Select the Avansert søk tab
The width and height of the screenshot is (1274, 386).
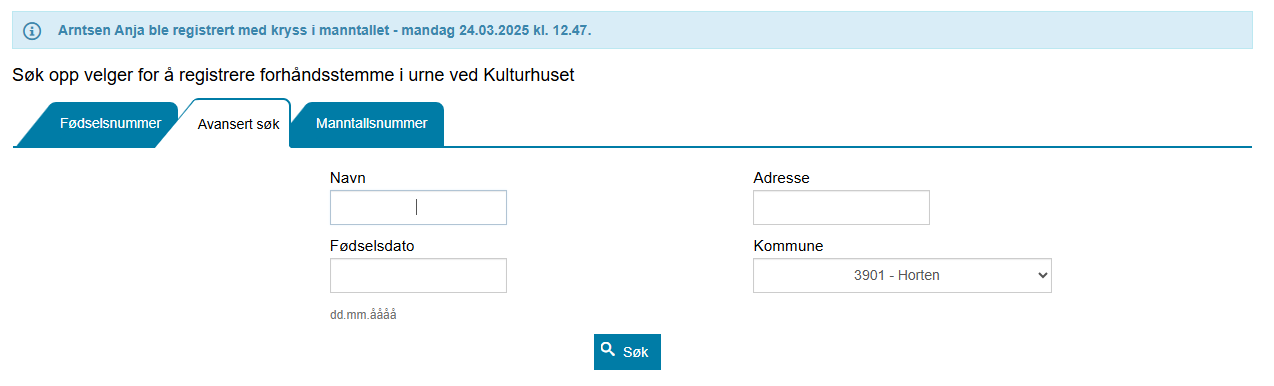click(x=238, y=125)
